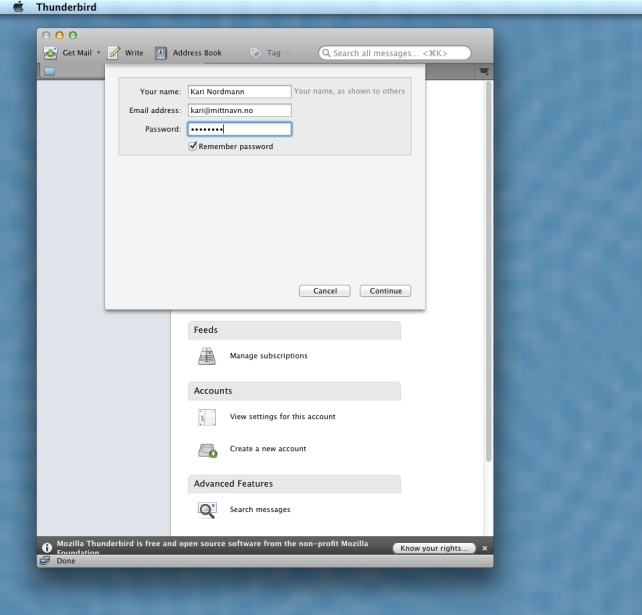This screenshot has height=615, width=642.
Task: Open Search messages link
Action: point(260,509)
